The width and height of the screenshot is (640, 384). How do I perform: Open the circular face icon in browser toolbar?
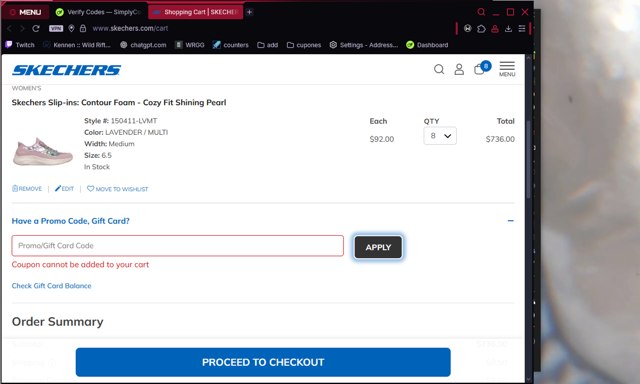[x=468, y=28]
